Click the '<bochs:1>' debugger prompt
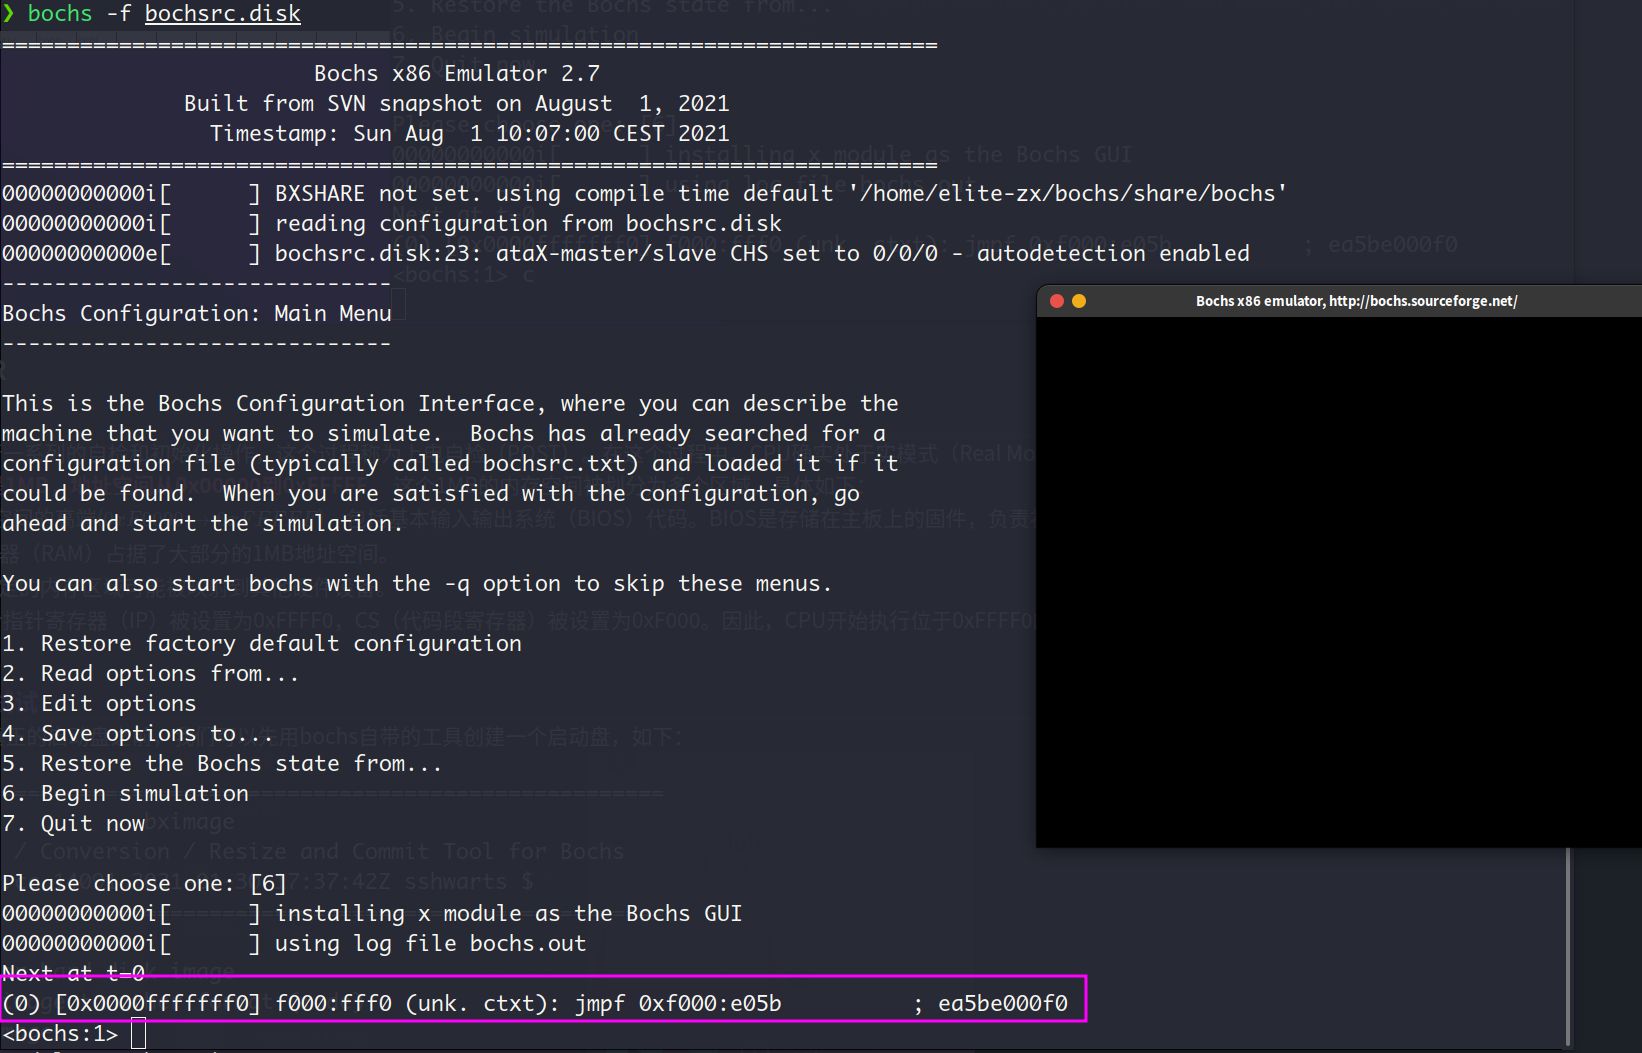 60,1034
